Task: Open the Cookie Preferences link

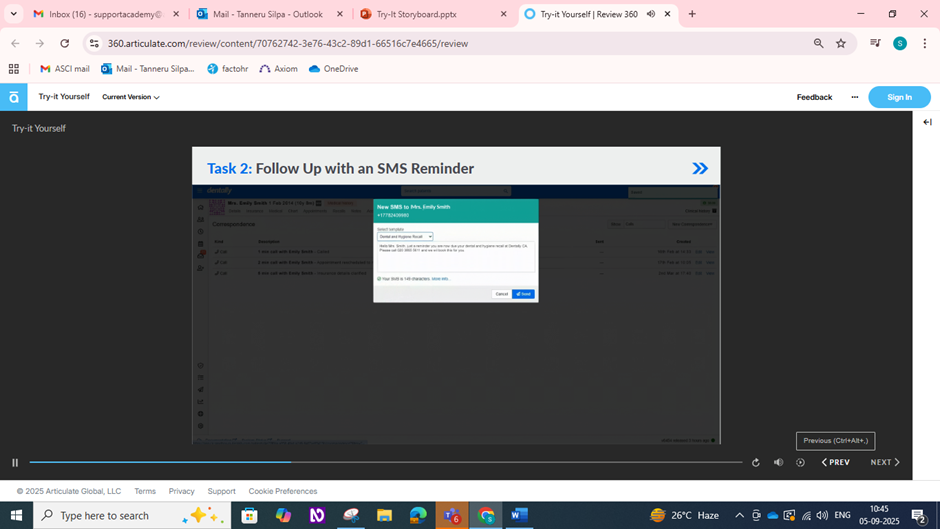Action: pos(282,491)
